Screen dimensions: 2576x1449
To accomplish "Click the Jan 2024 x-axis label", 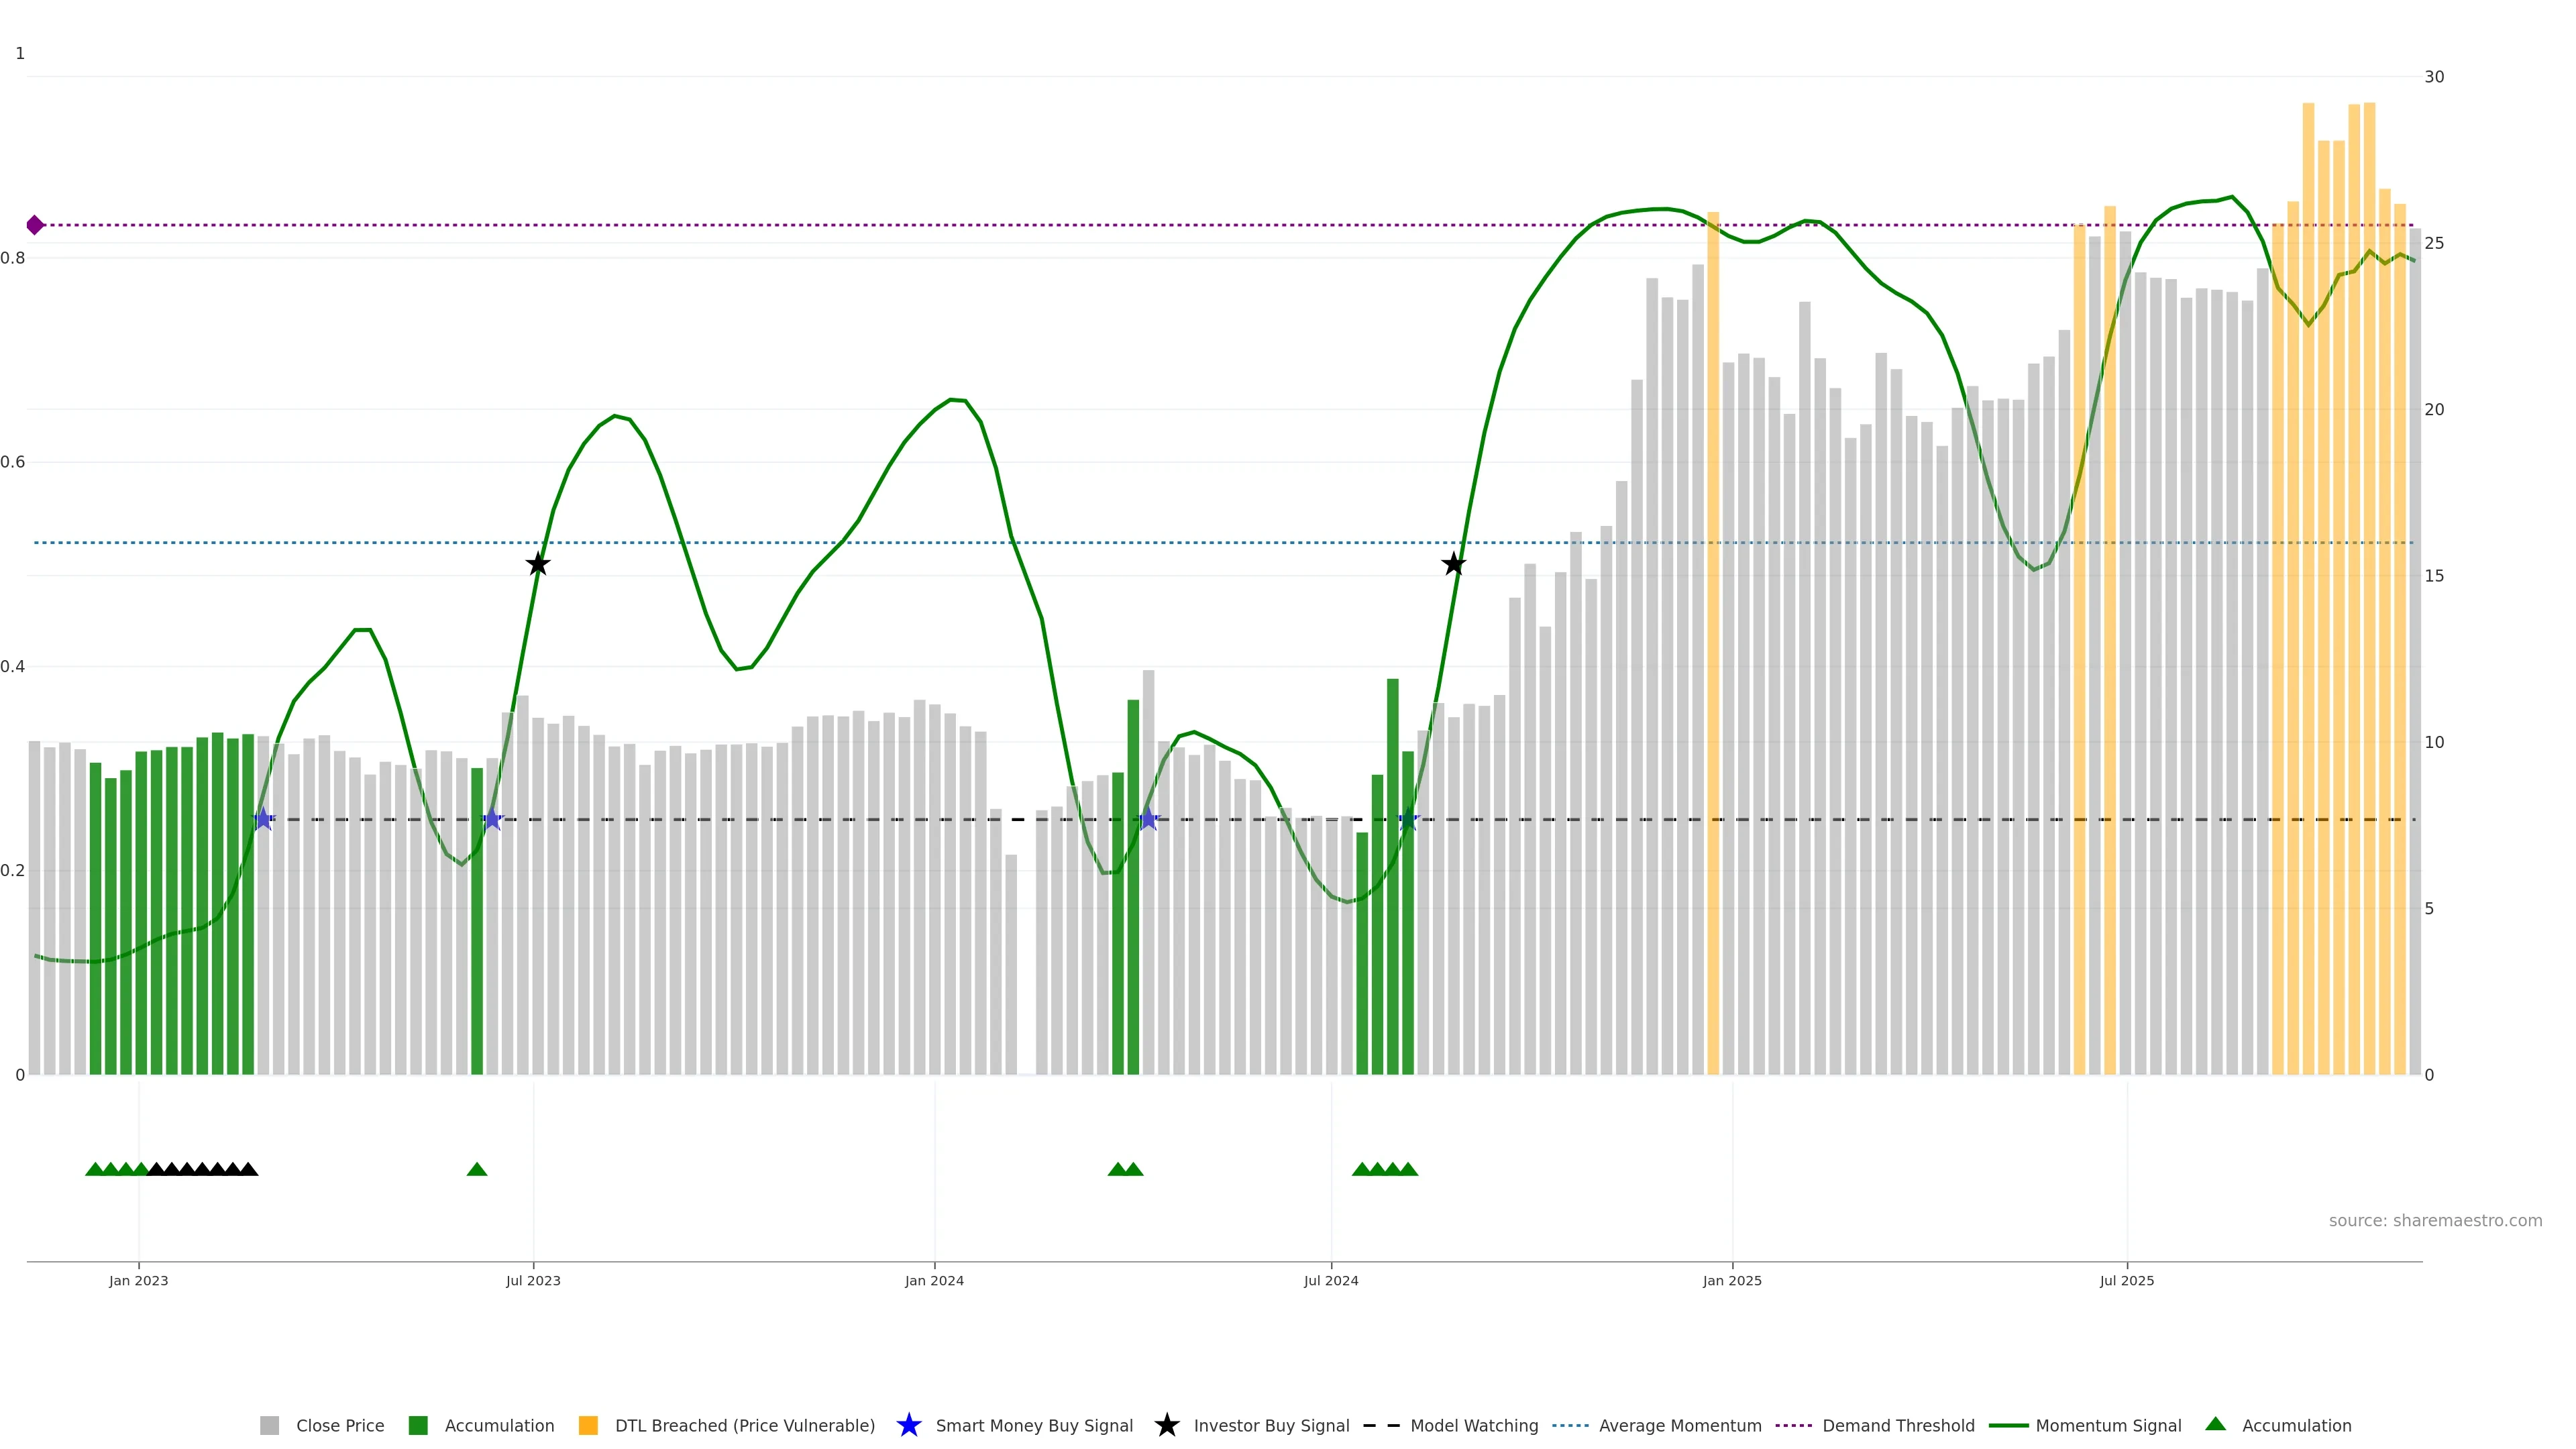I will point(934,1280).
